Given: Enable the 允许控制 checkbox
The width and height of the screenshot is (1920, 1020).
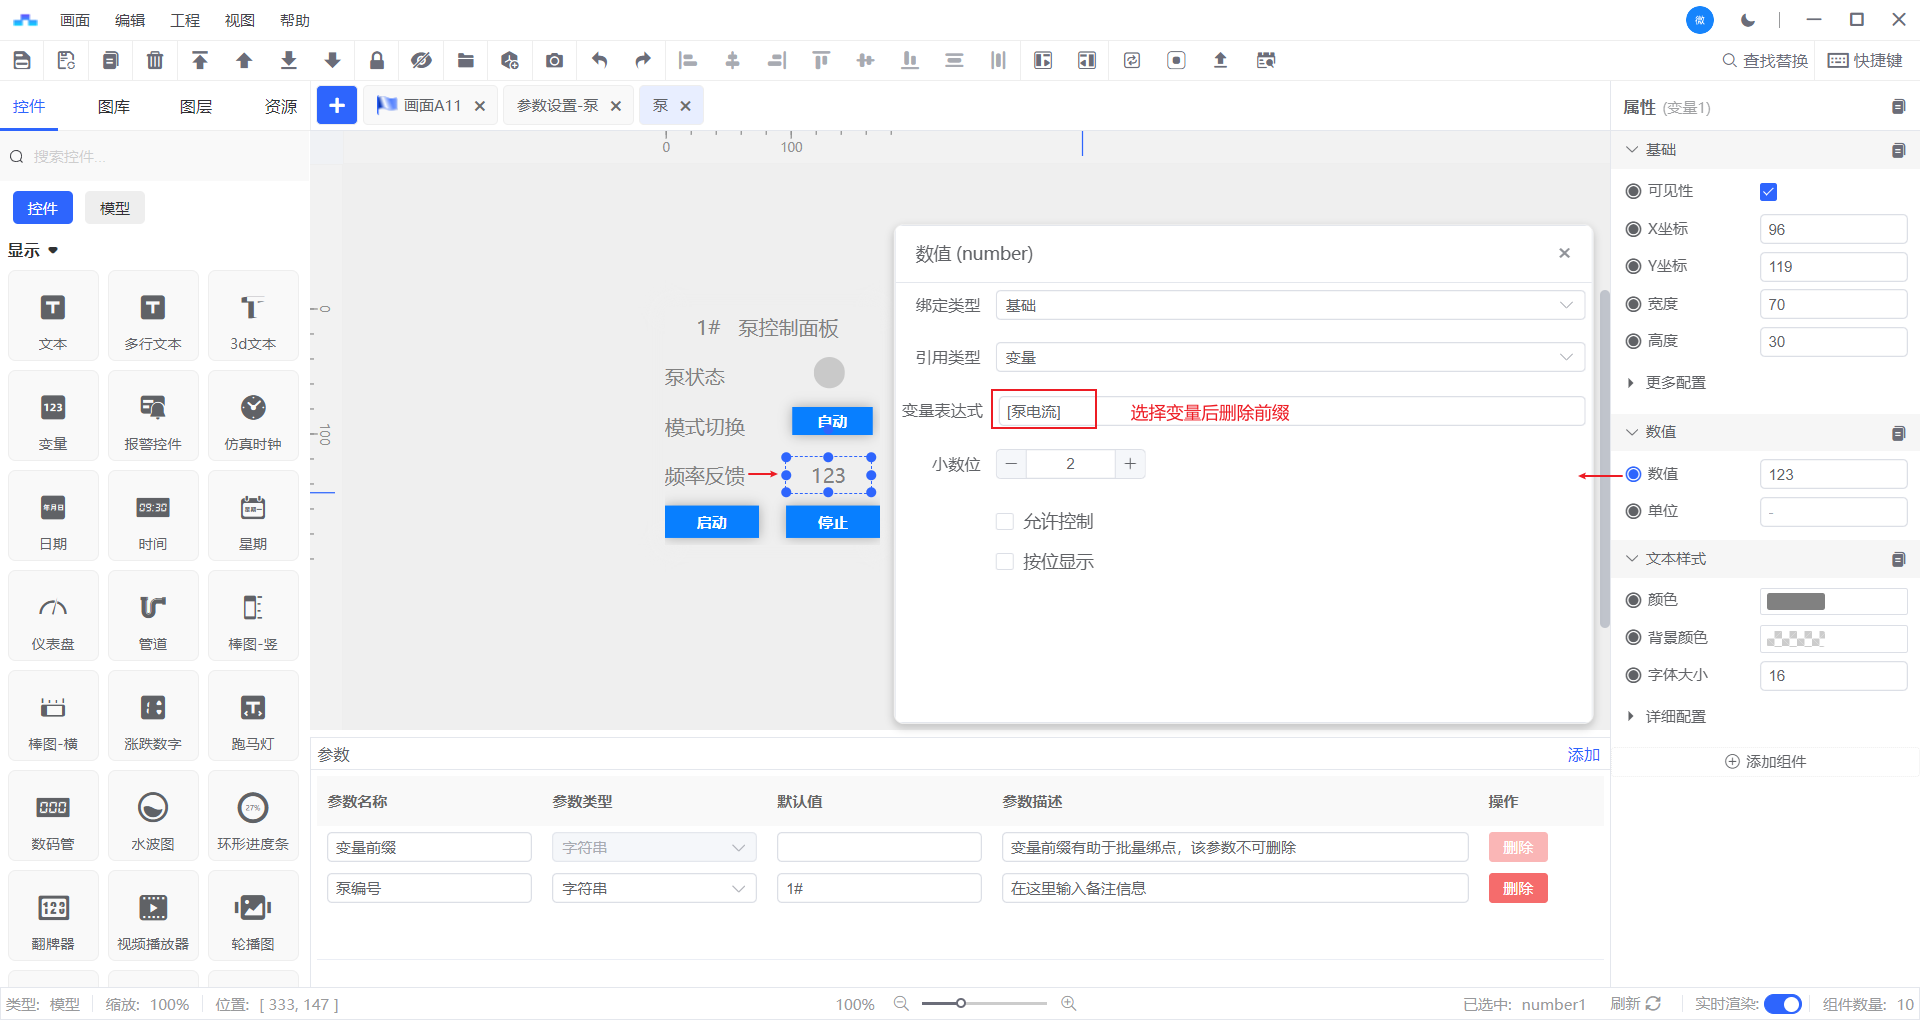Looking at the screenshot, I should click(x=1005, y=521).
